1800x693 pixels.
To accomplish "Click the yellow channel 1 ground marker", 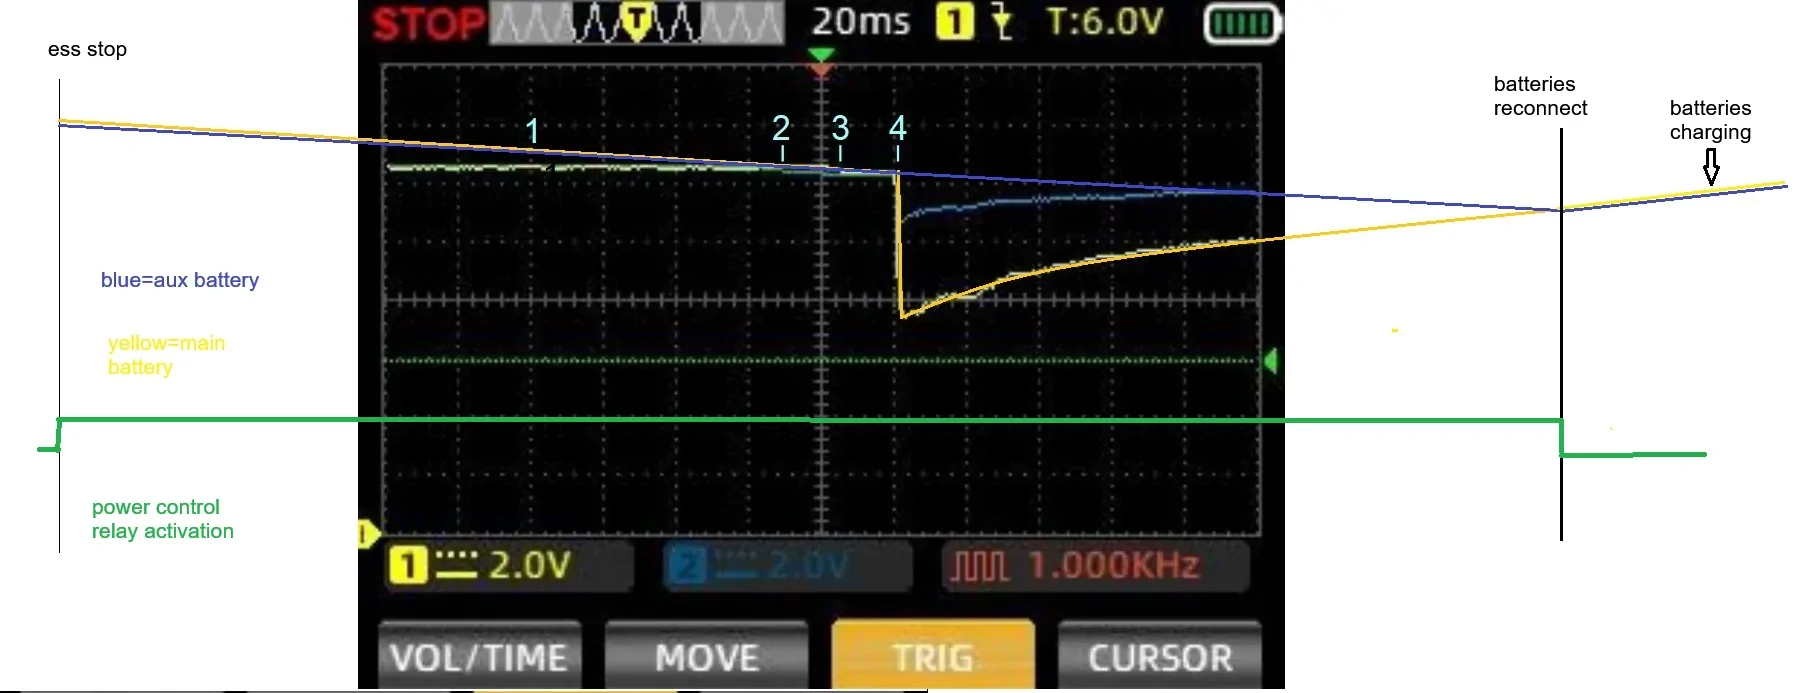I will 367,533.
